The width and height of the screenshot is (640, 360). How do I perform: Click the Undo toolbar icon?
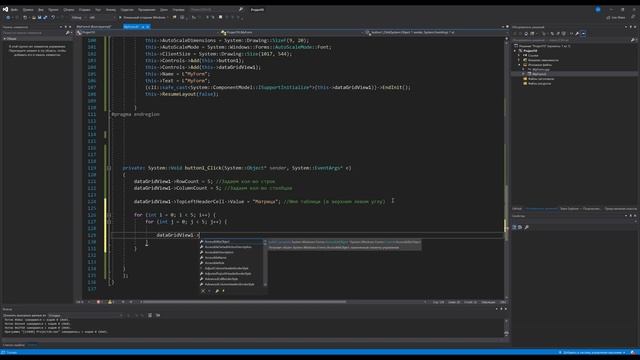[x=53, y=18]
